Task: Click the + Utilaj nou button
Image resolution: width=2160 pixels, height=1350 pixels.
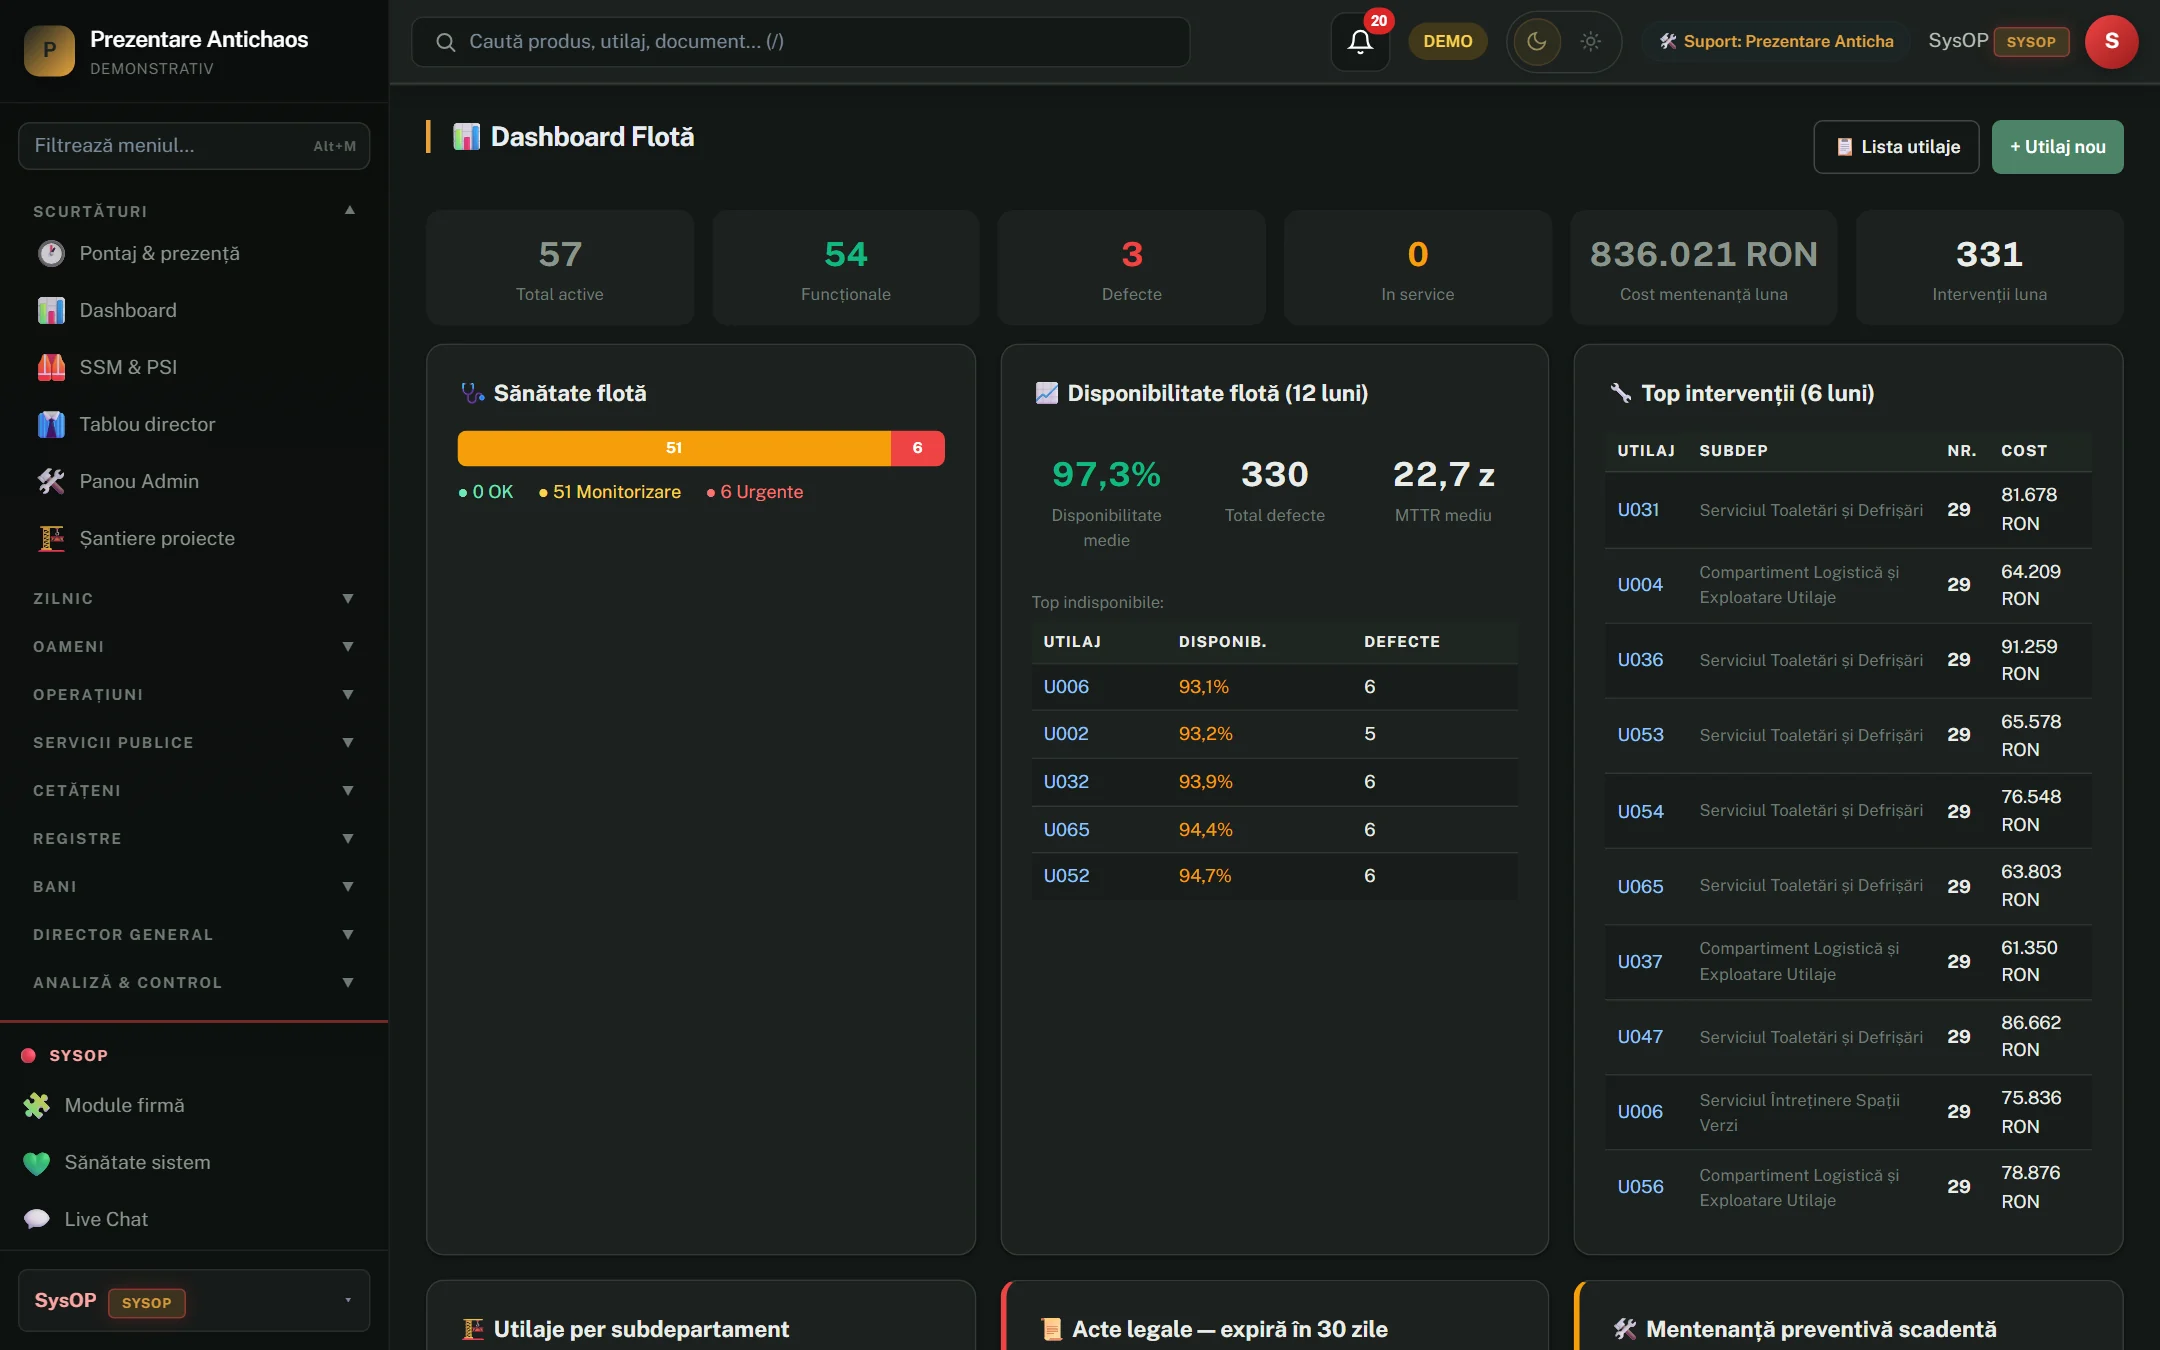Action: [x=2057, y=147]
